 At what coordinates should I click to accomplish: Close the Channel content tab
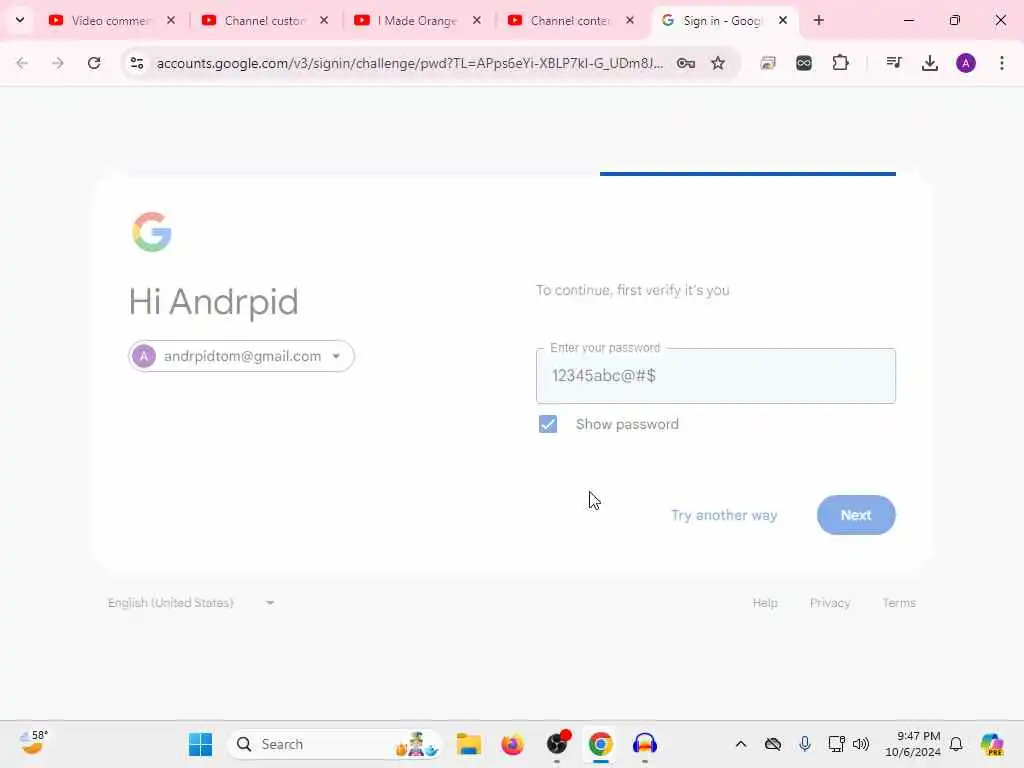tap(630, 20)
